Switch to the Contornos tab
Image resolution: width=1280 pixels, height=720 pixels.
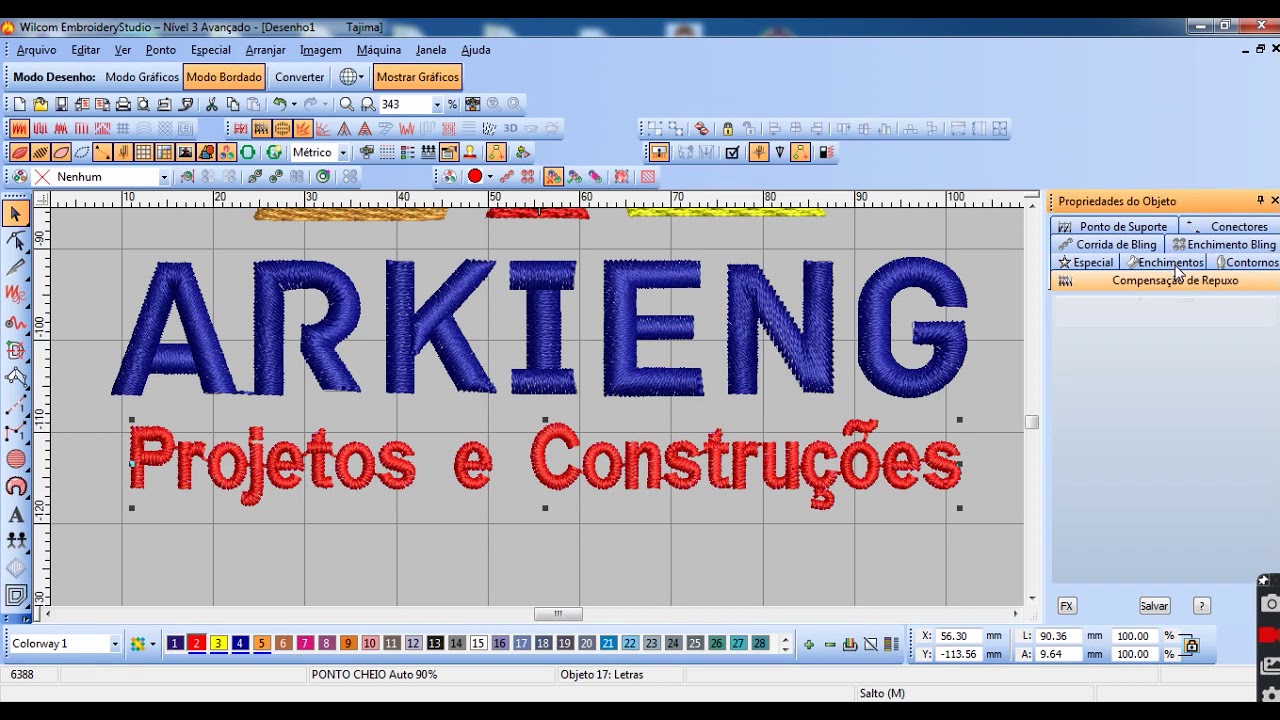1246,262
